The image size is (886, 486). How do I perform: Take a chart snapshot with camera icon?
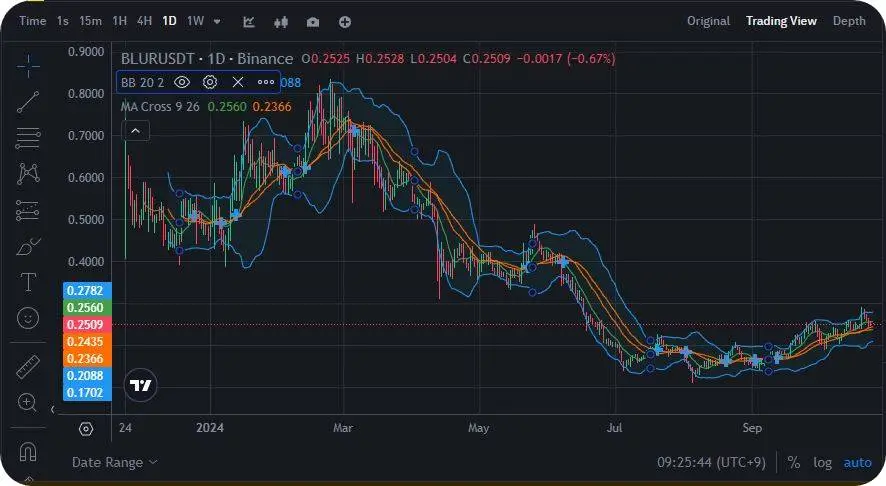[312, 22]
